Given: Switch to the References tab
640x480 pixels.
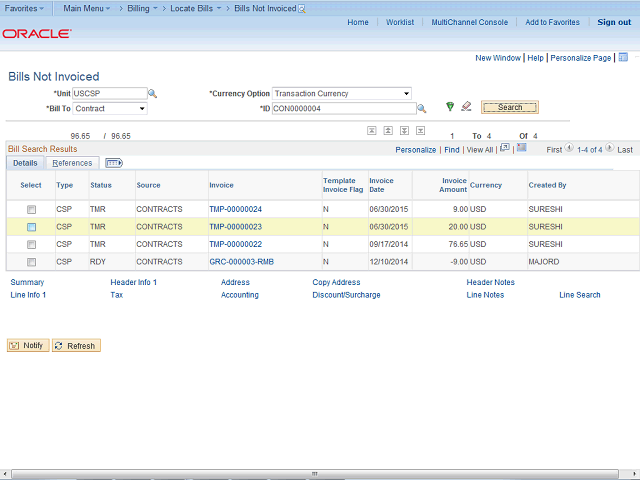Looking at the screenshot, I should 72,163.
